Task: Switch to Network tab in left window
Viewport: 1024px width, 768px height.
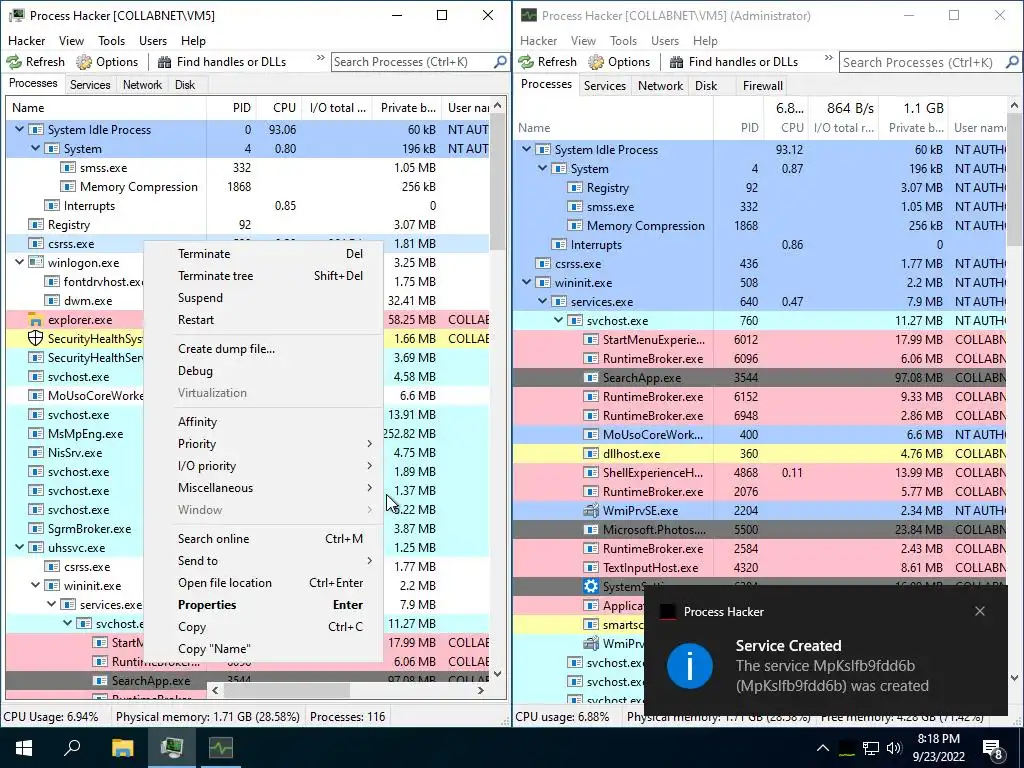Action: [x=142, y=85]
